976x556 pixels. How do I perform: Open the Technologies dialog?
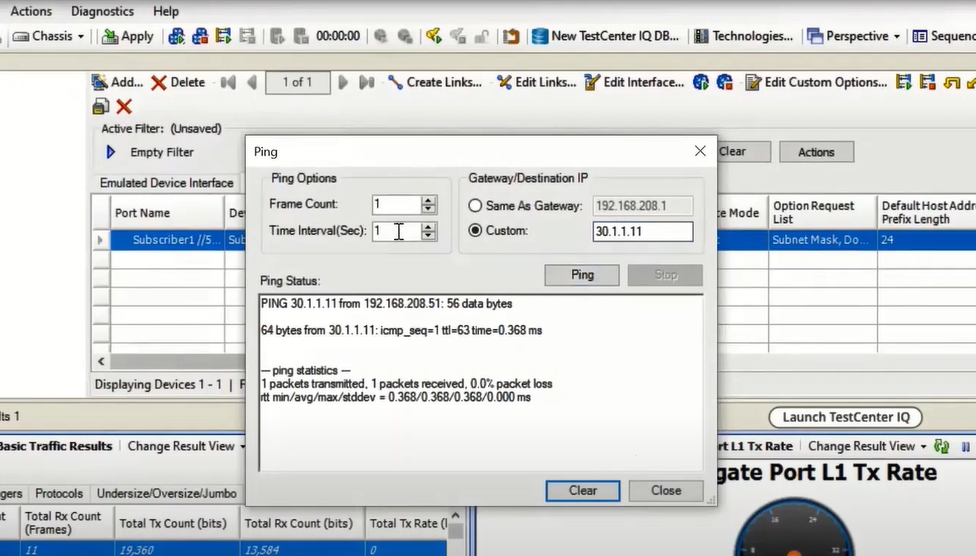click(743, 36)
